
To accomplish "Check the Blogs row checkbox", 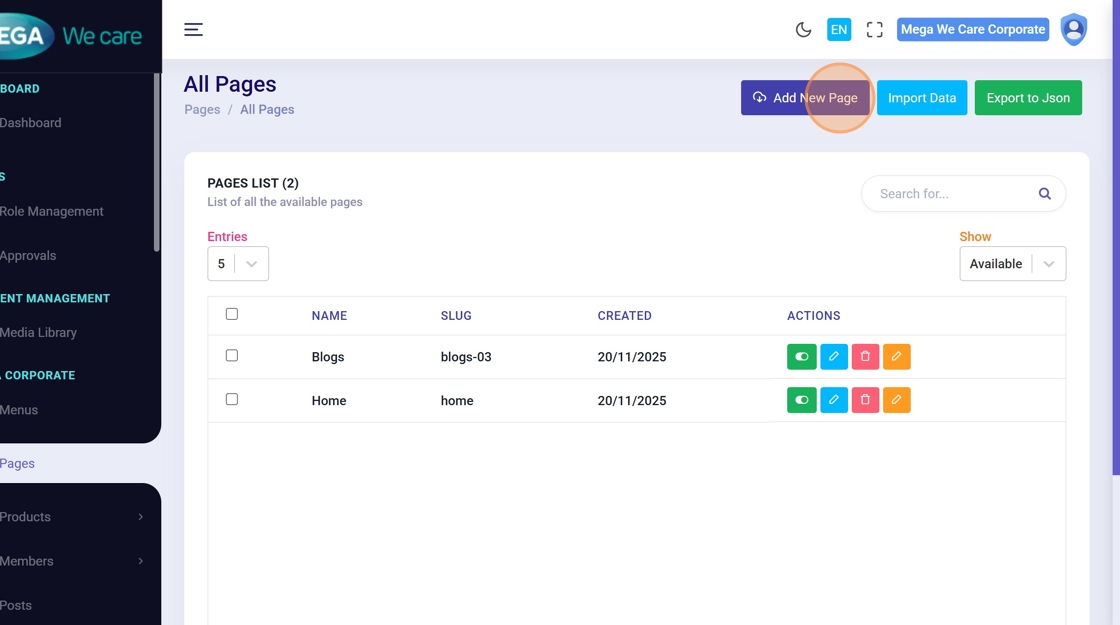I will coord(232,356).
